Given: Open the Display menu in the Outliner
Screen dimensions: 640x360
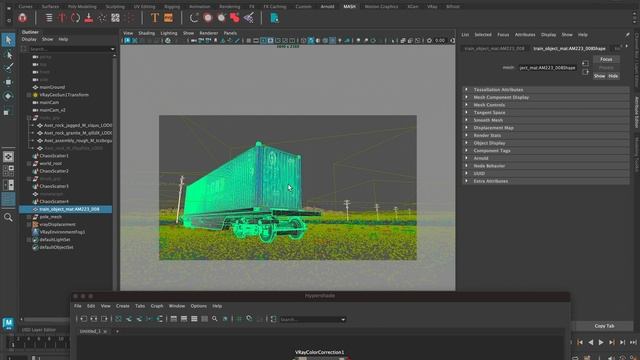Looking at the screenshot, I should pyautogui.click(x=29, y=39).
